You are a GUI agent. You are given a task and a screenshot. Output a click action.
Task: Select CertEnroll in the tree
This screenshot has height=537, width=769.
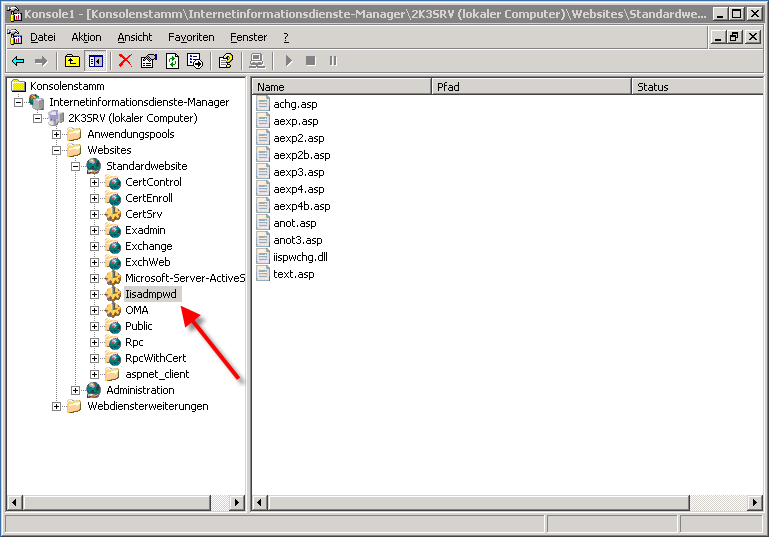(x=149, y=198)
